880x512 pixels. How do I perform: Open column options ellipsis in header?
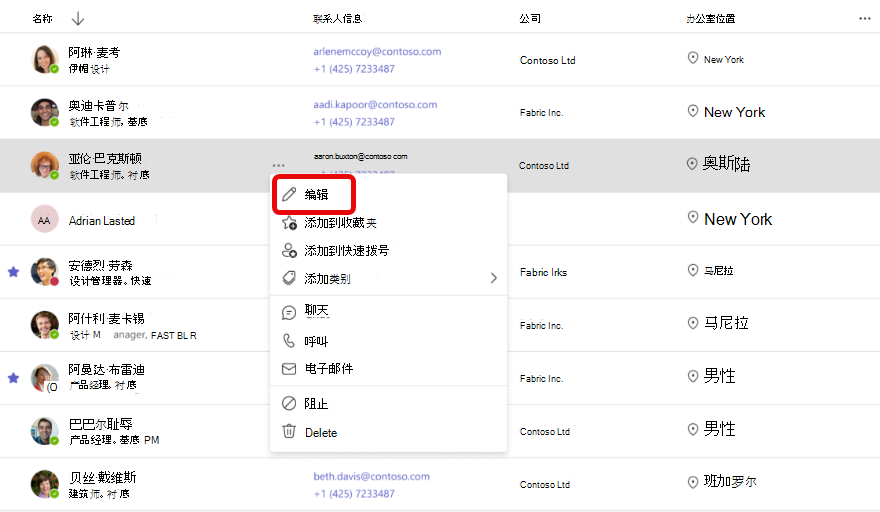pyautogui.click(x=864, y=19)
